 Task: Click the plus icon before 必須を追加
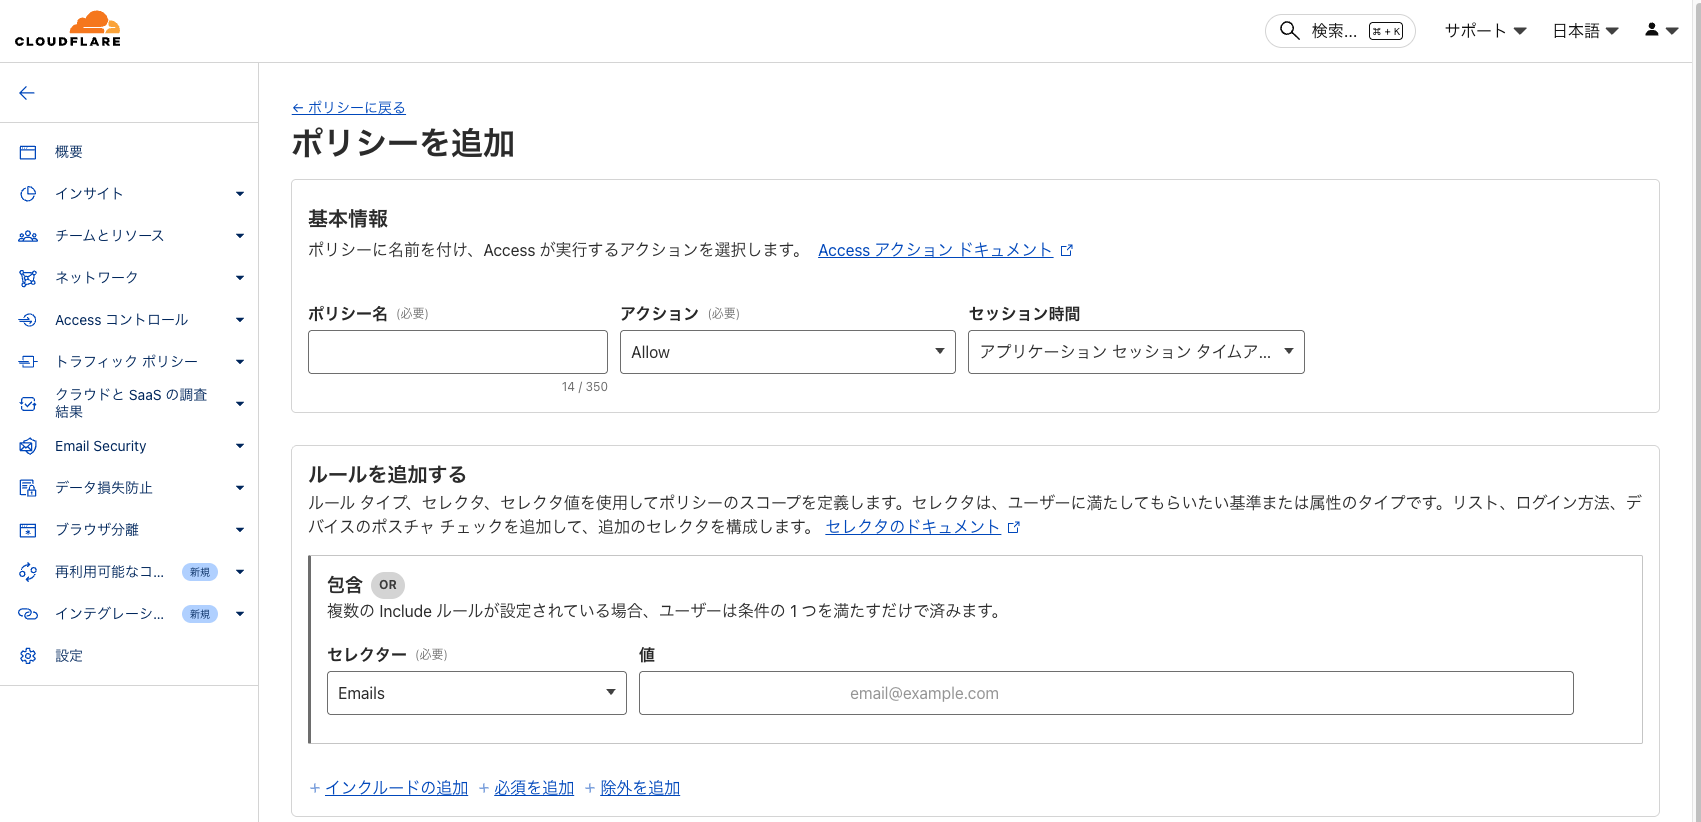(484, 788)
